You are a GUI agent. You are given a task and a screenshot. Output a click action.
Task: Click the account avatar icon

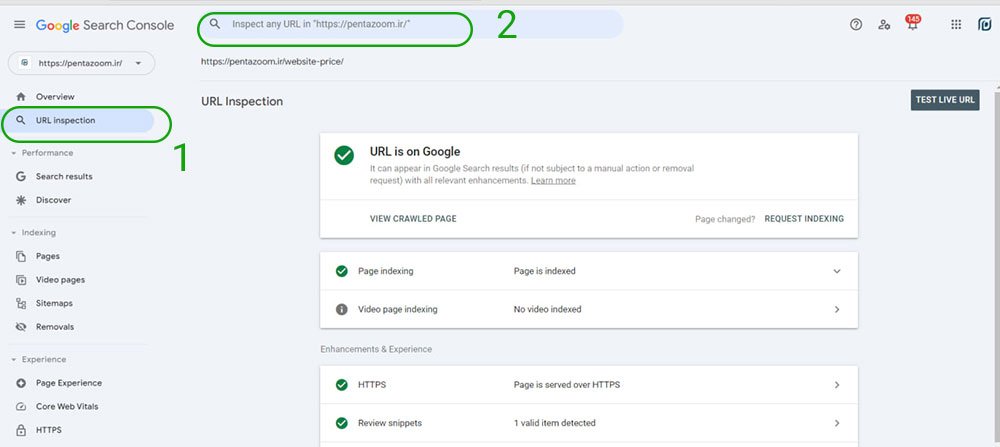(x=984, y=25)
